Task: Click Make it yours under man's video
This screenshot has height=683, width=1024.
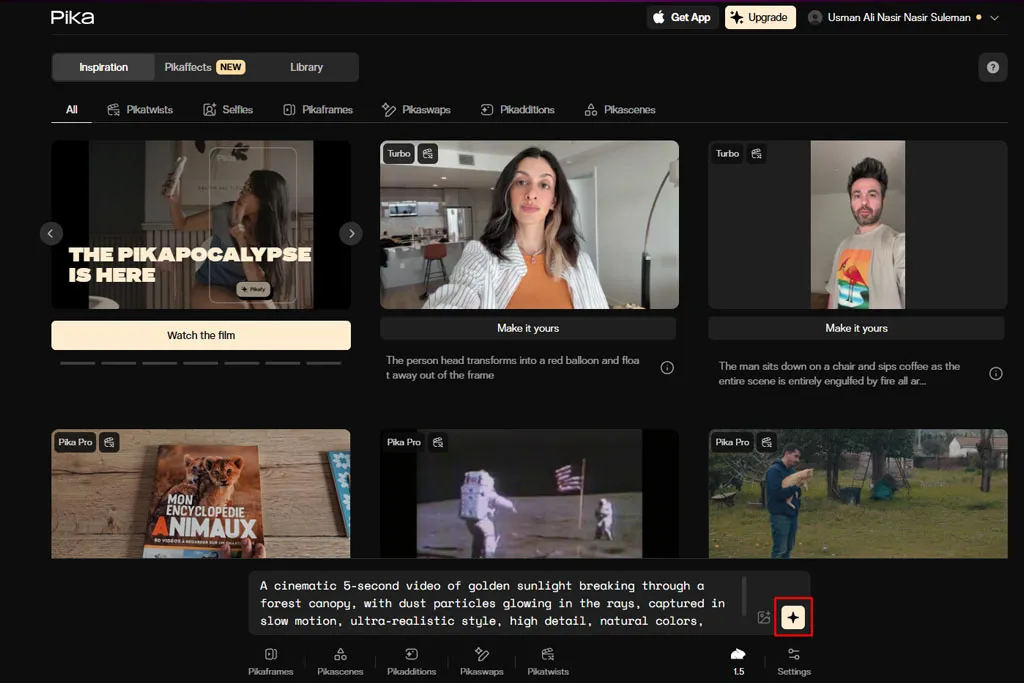Action: pos(856,328)
